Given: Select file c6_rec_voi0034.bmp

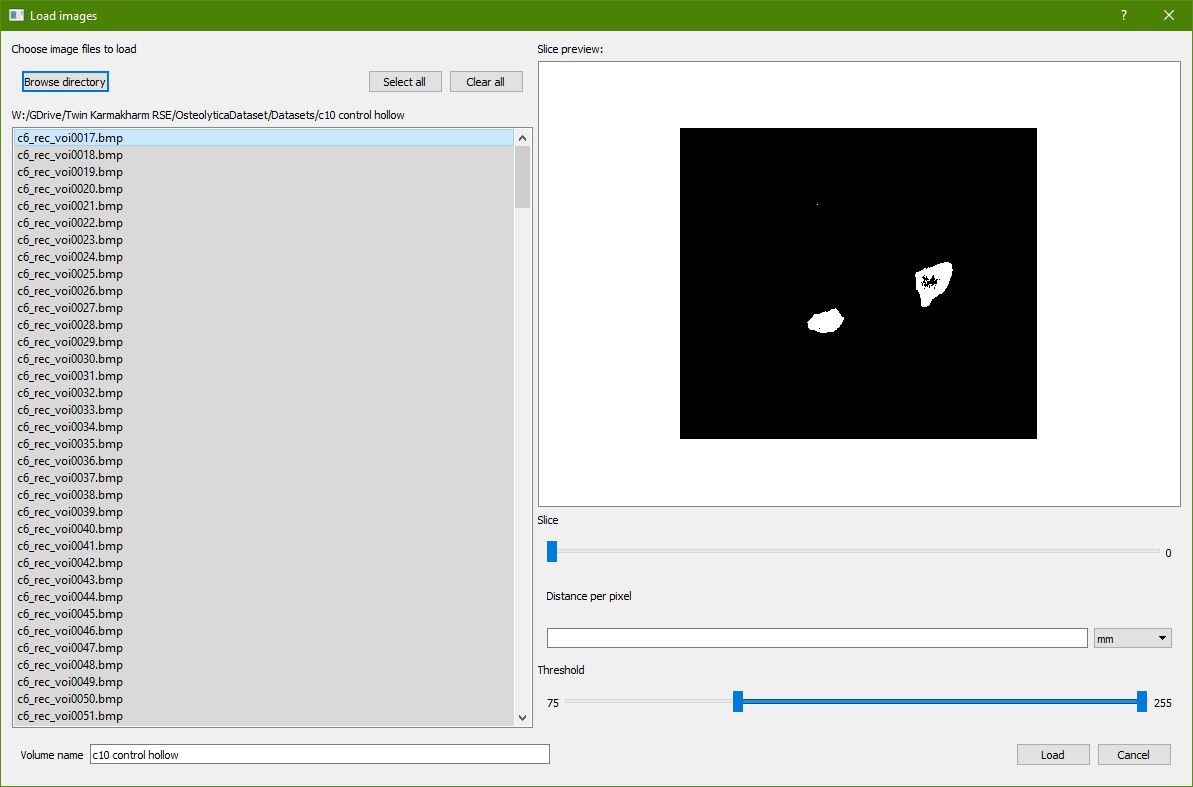Looking at the screenshot, I should [x=263, y=427].
